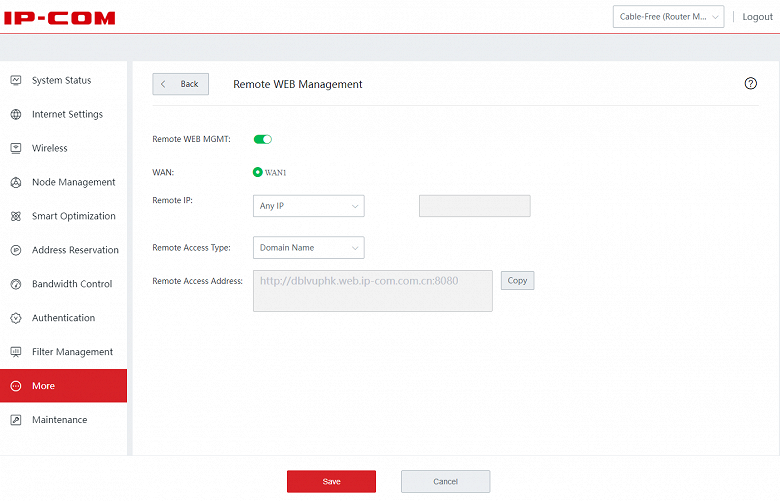
Task: Click the Node Management icon
Action: tap(15, 182)
